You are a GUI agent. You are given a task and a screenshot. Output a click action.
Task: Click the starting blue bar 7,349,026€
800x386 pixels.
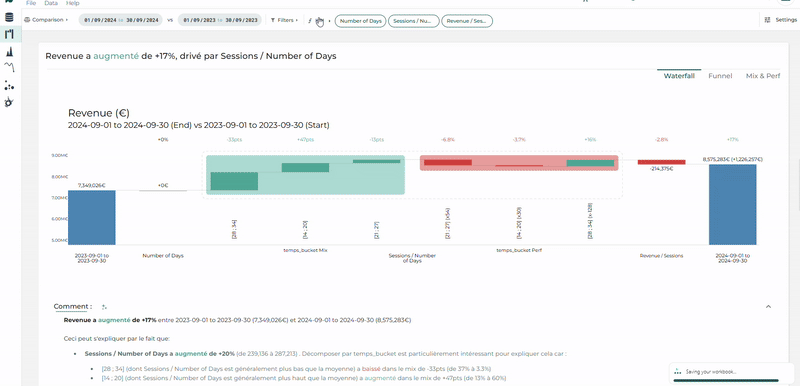92,218
